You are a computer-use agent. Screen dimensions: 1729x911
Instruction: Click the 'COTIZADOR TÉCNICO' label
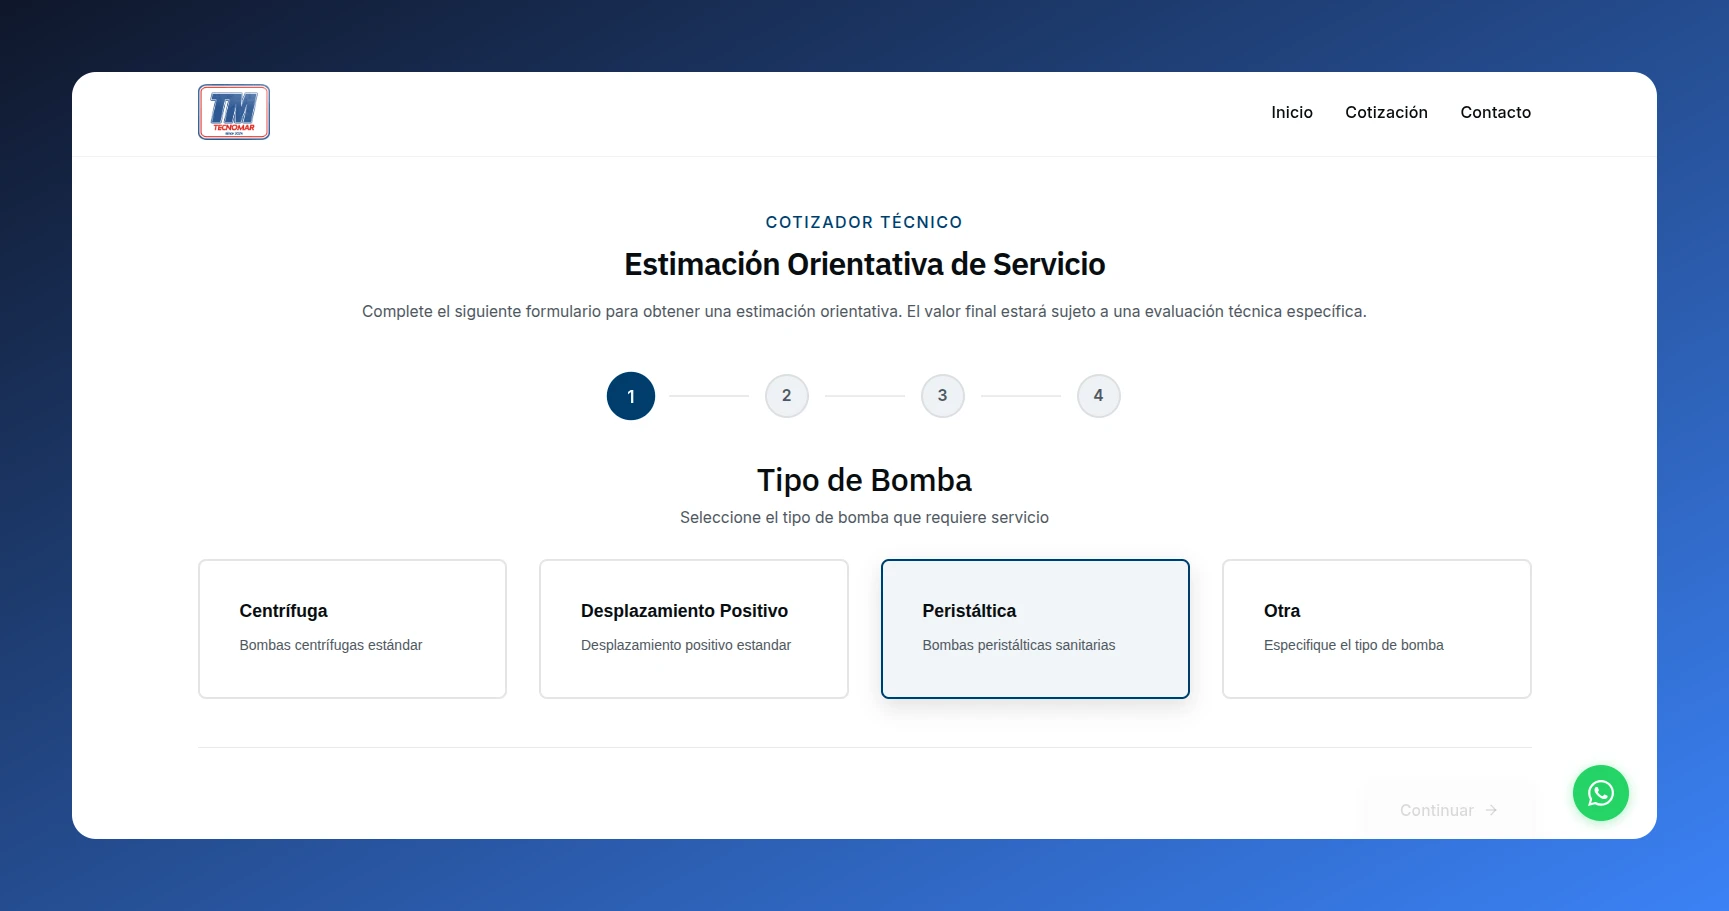[x=864, y=222]
